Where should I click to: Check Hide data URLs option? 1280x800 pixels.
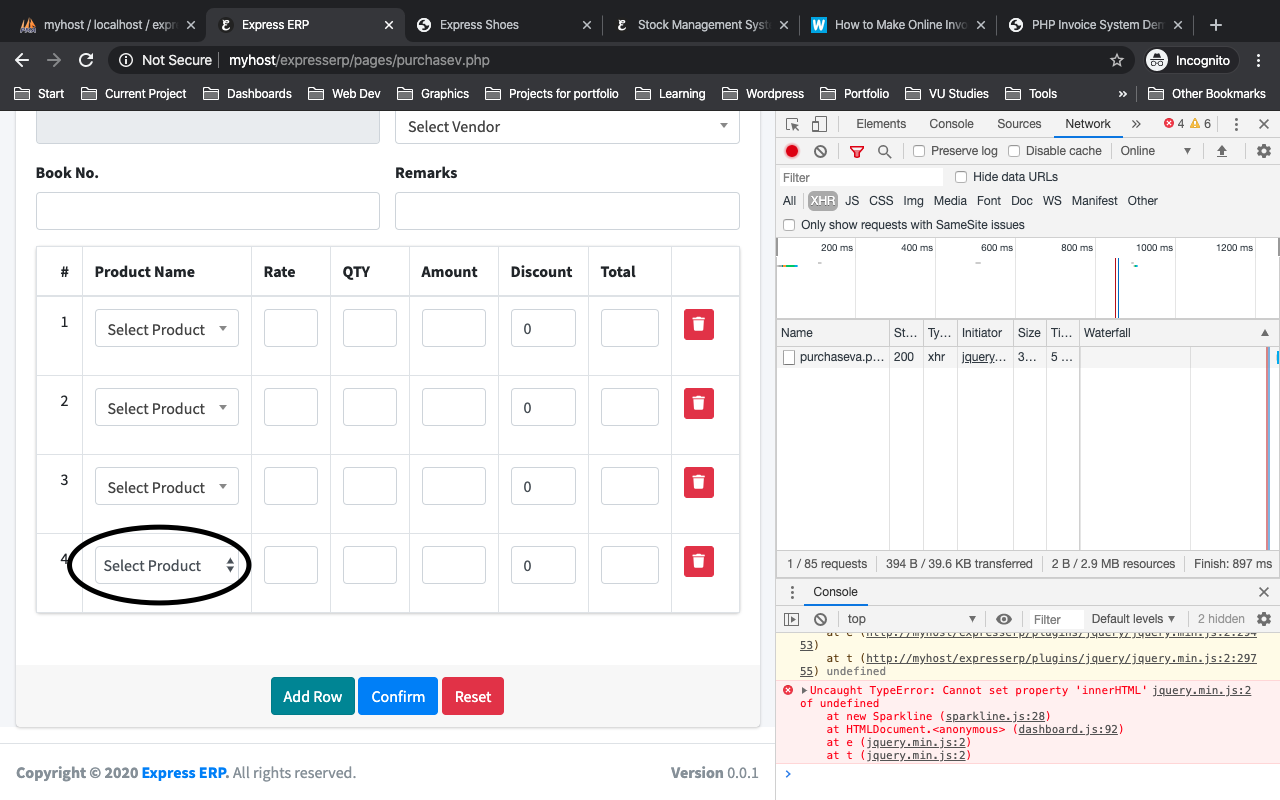tap(960, 176)
